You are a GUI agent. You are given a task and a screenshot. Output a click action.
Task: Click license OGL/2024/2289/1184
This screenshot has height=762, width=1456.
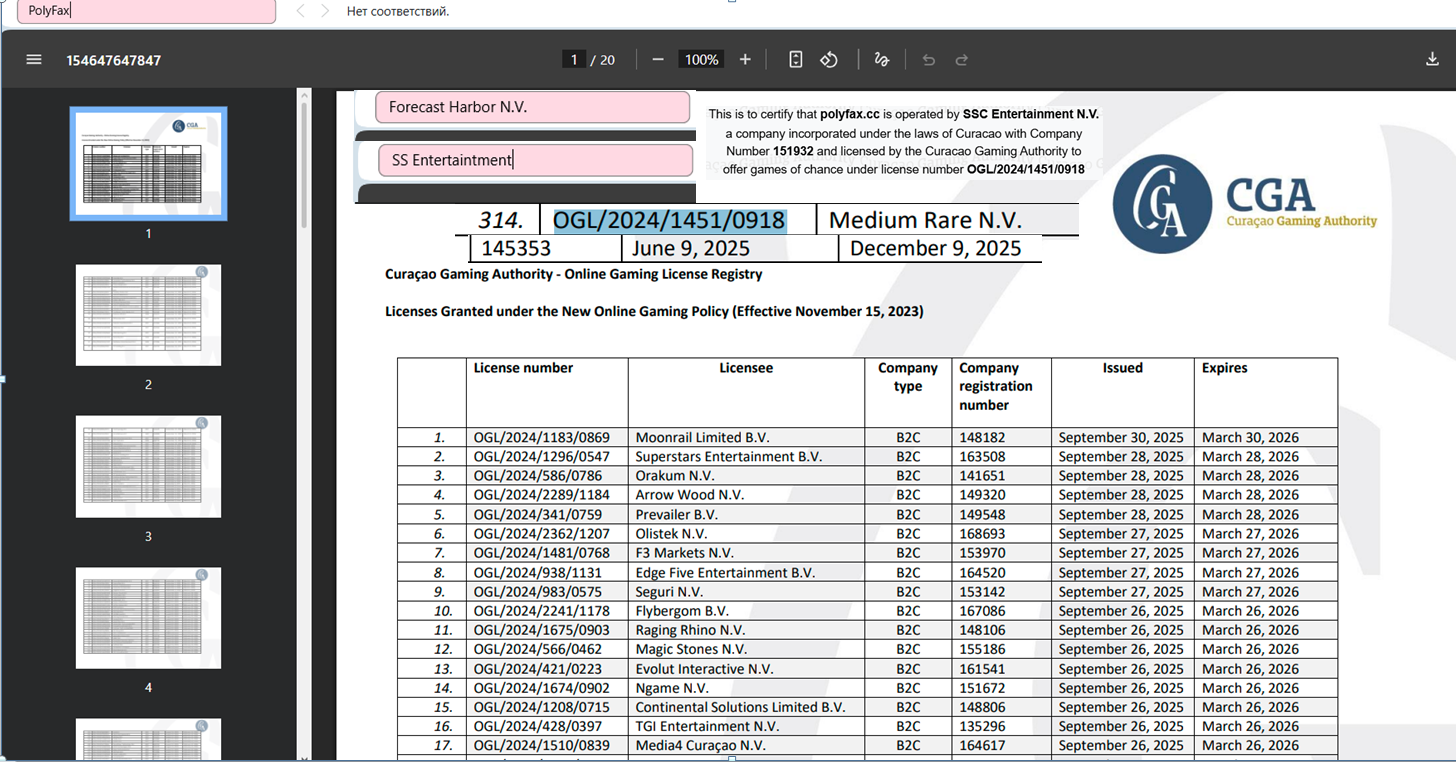542,495
